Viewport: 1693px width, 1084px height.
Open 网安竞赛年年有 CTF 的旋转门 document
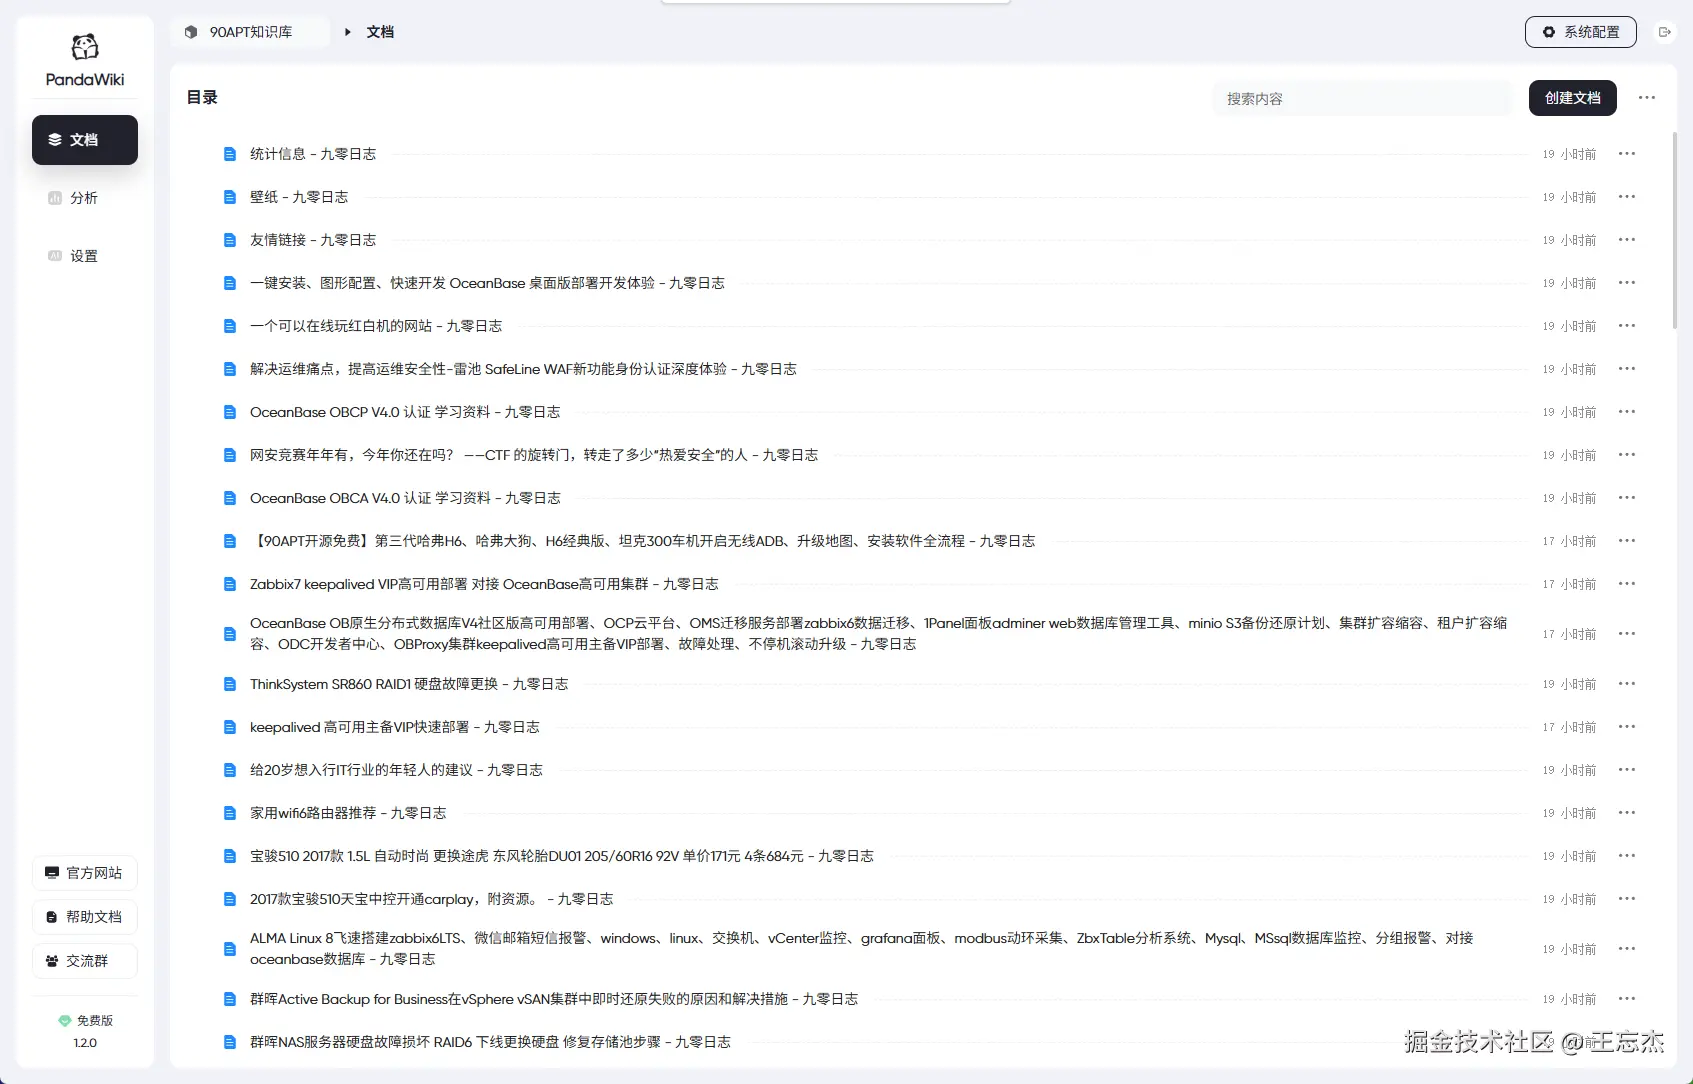(x=534, y=455)
